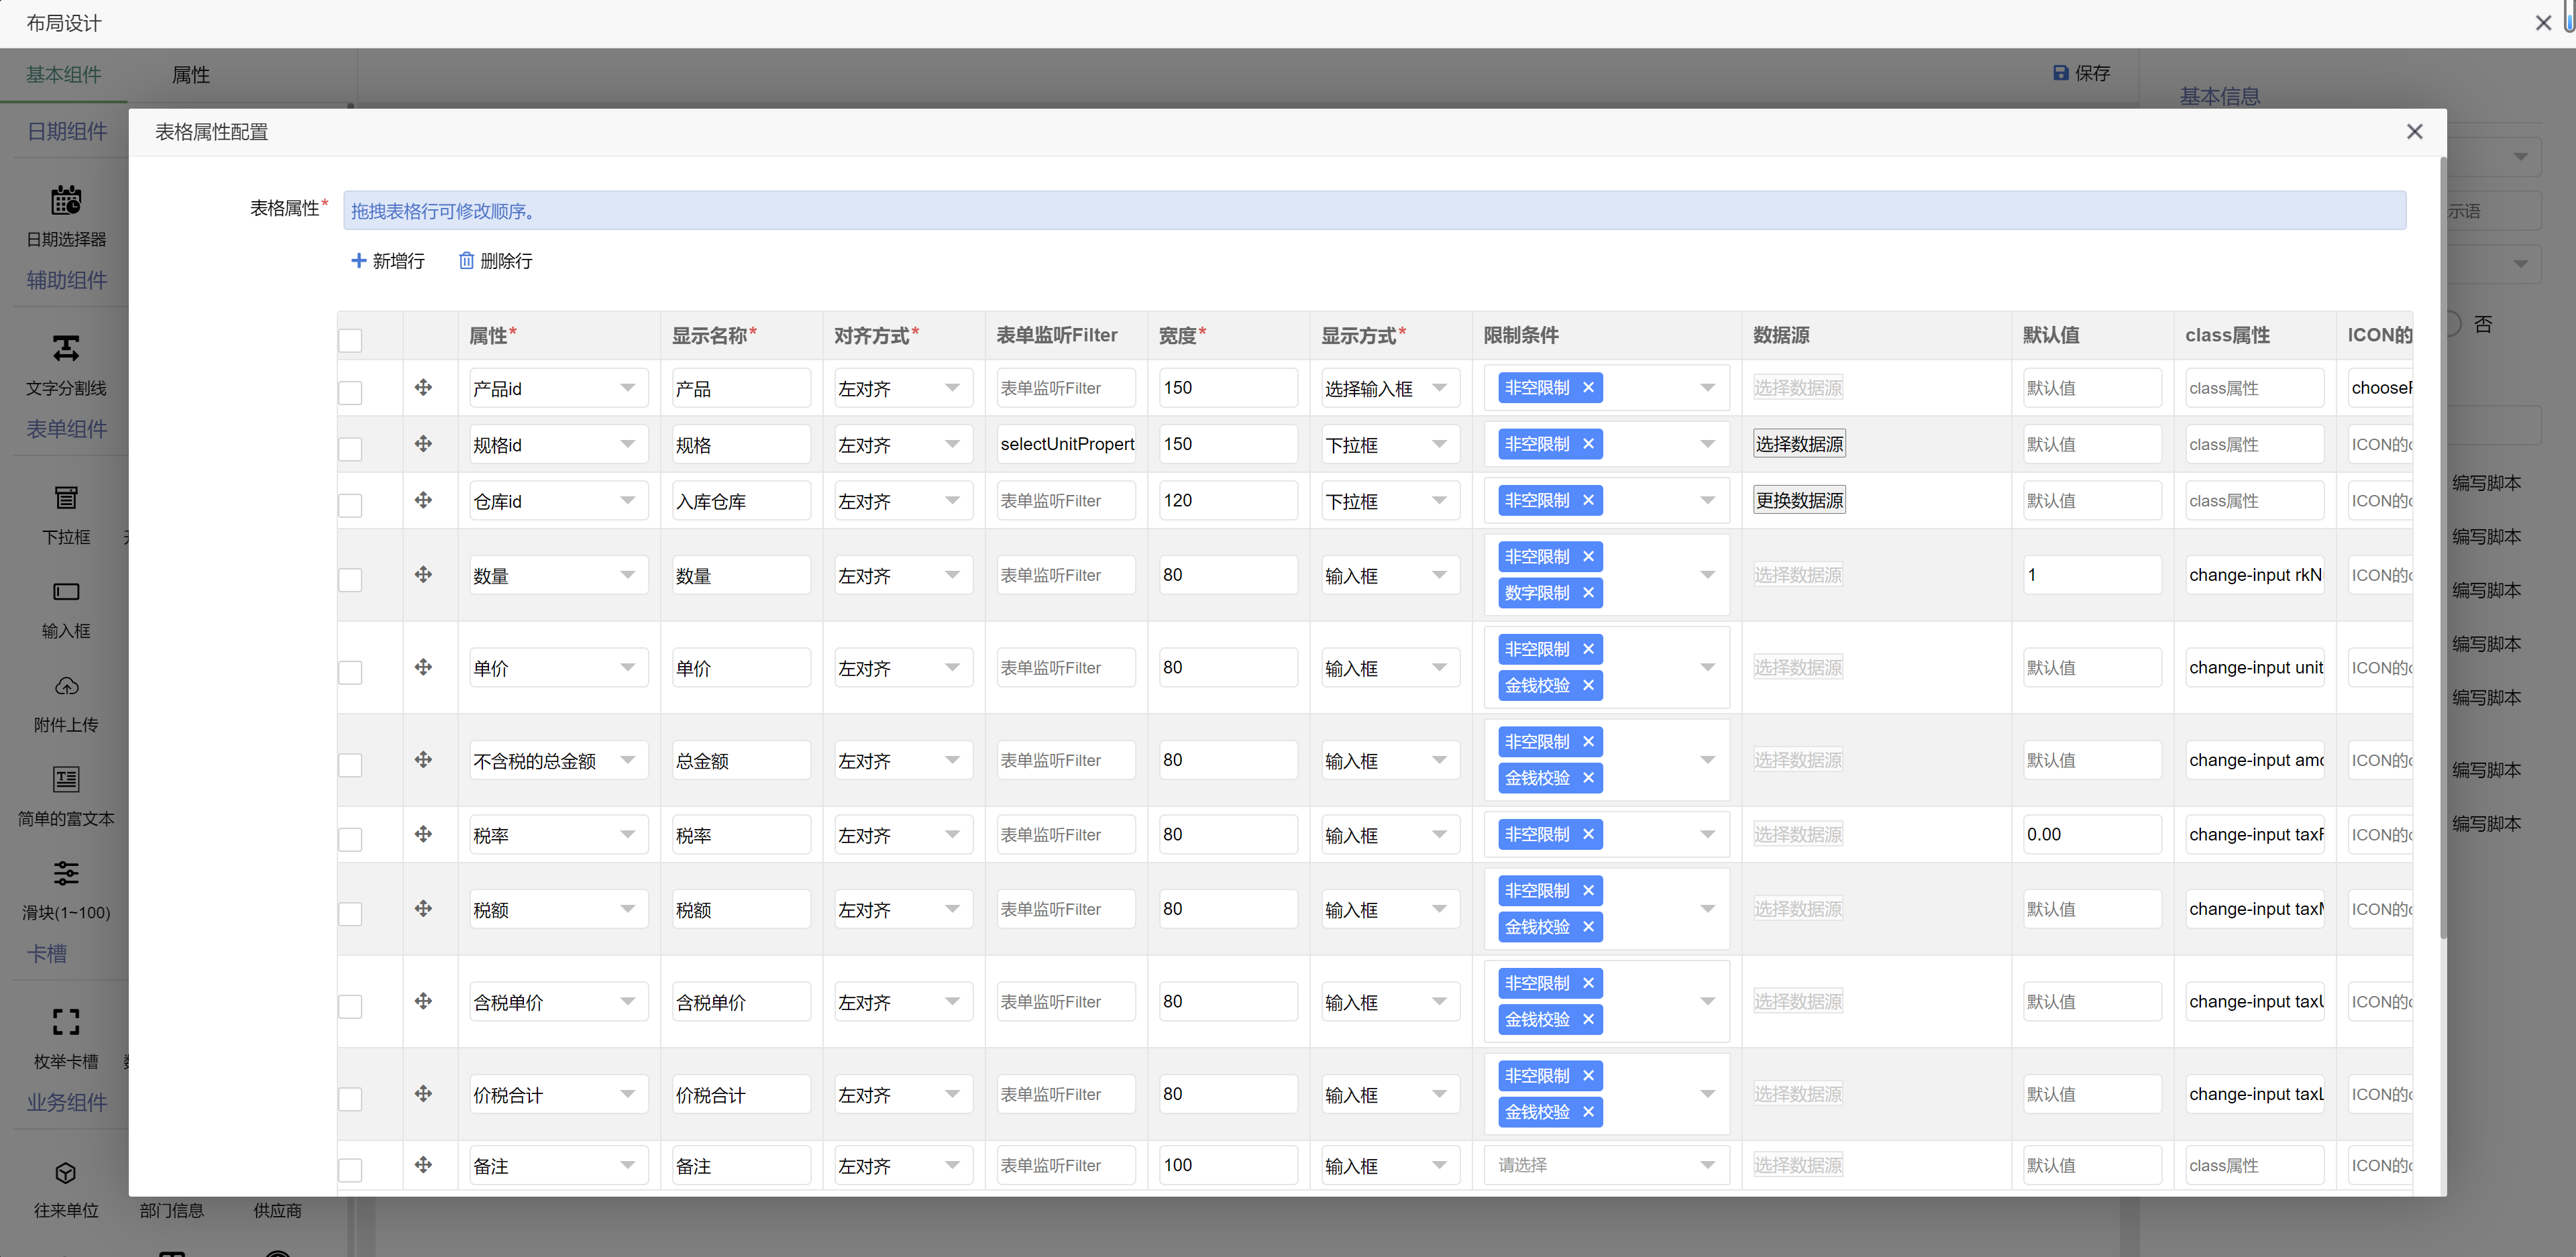Check the 税率 row checkbox
The image size is (2576, 1257).
tap(350, 839)
